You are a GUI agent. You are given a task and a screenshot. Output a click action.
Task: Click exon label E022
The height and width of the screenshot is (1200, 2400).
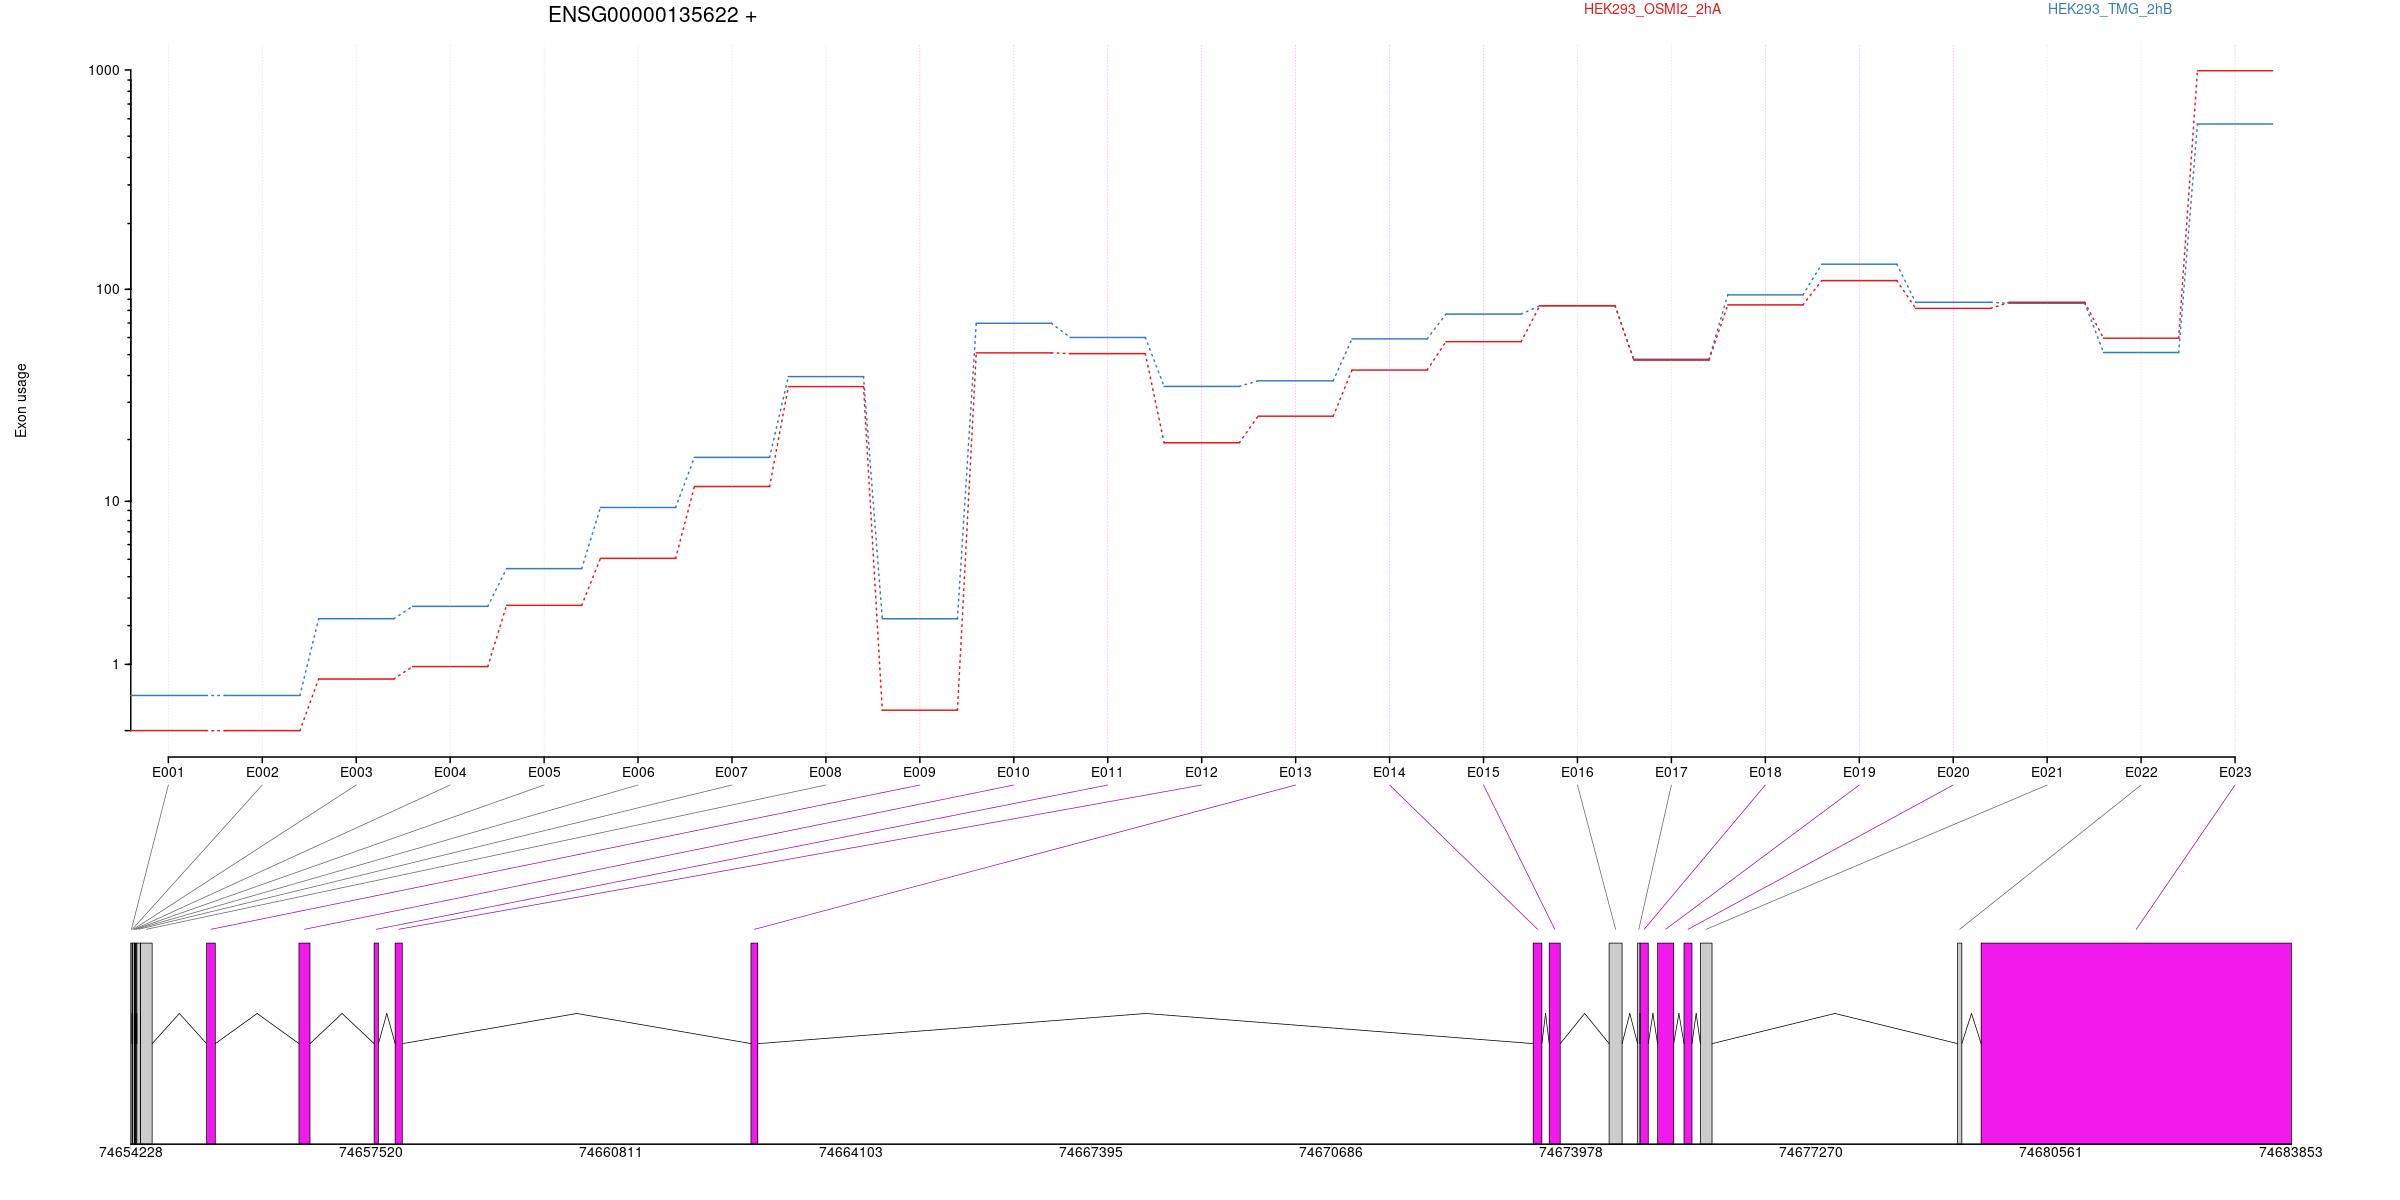tap(2141, 772)
